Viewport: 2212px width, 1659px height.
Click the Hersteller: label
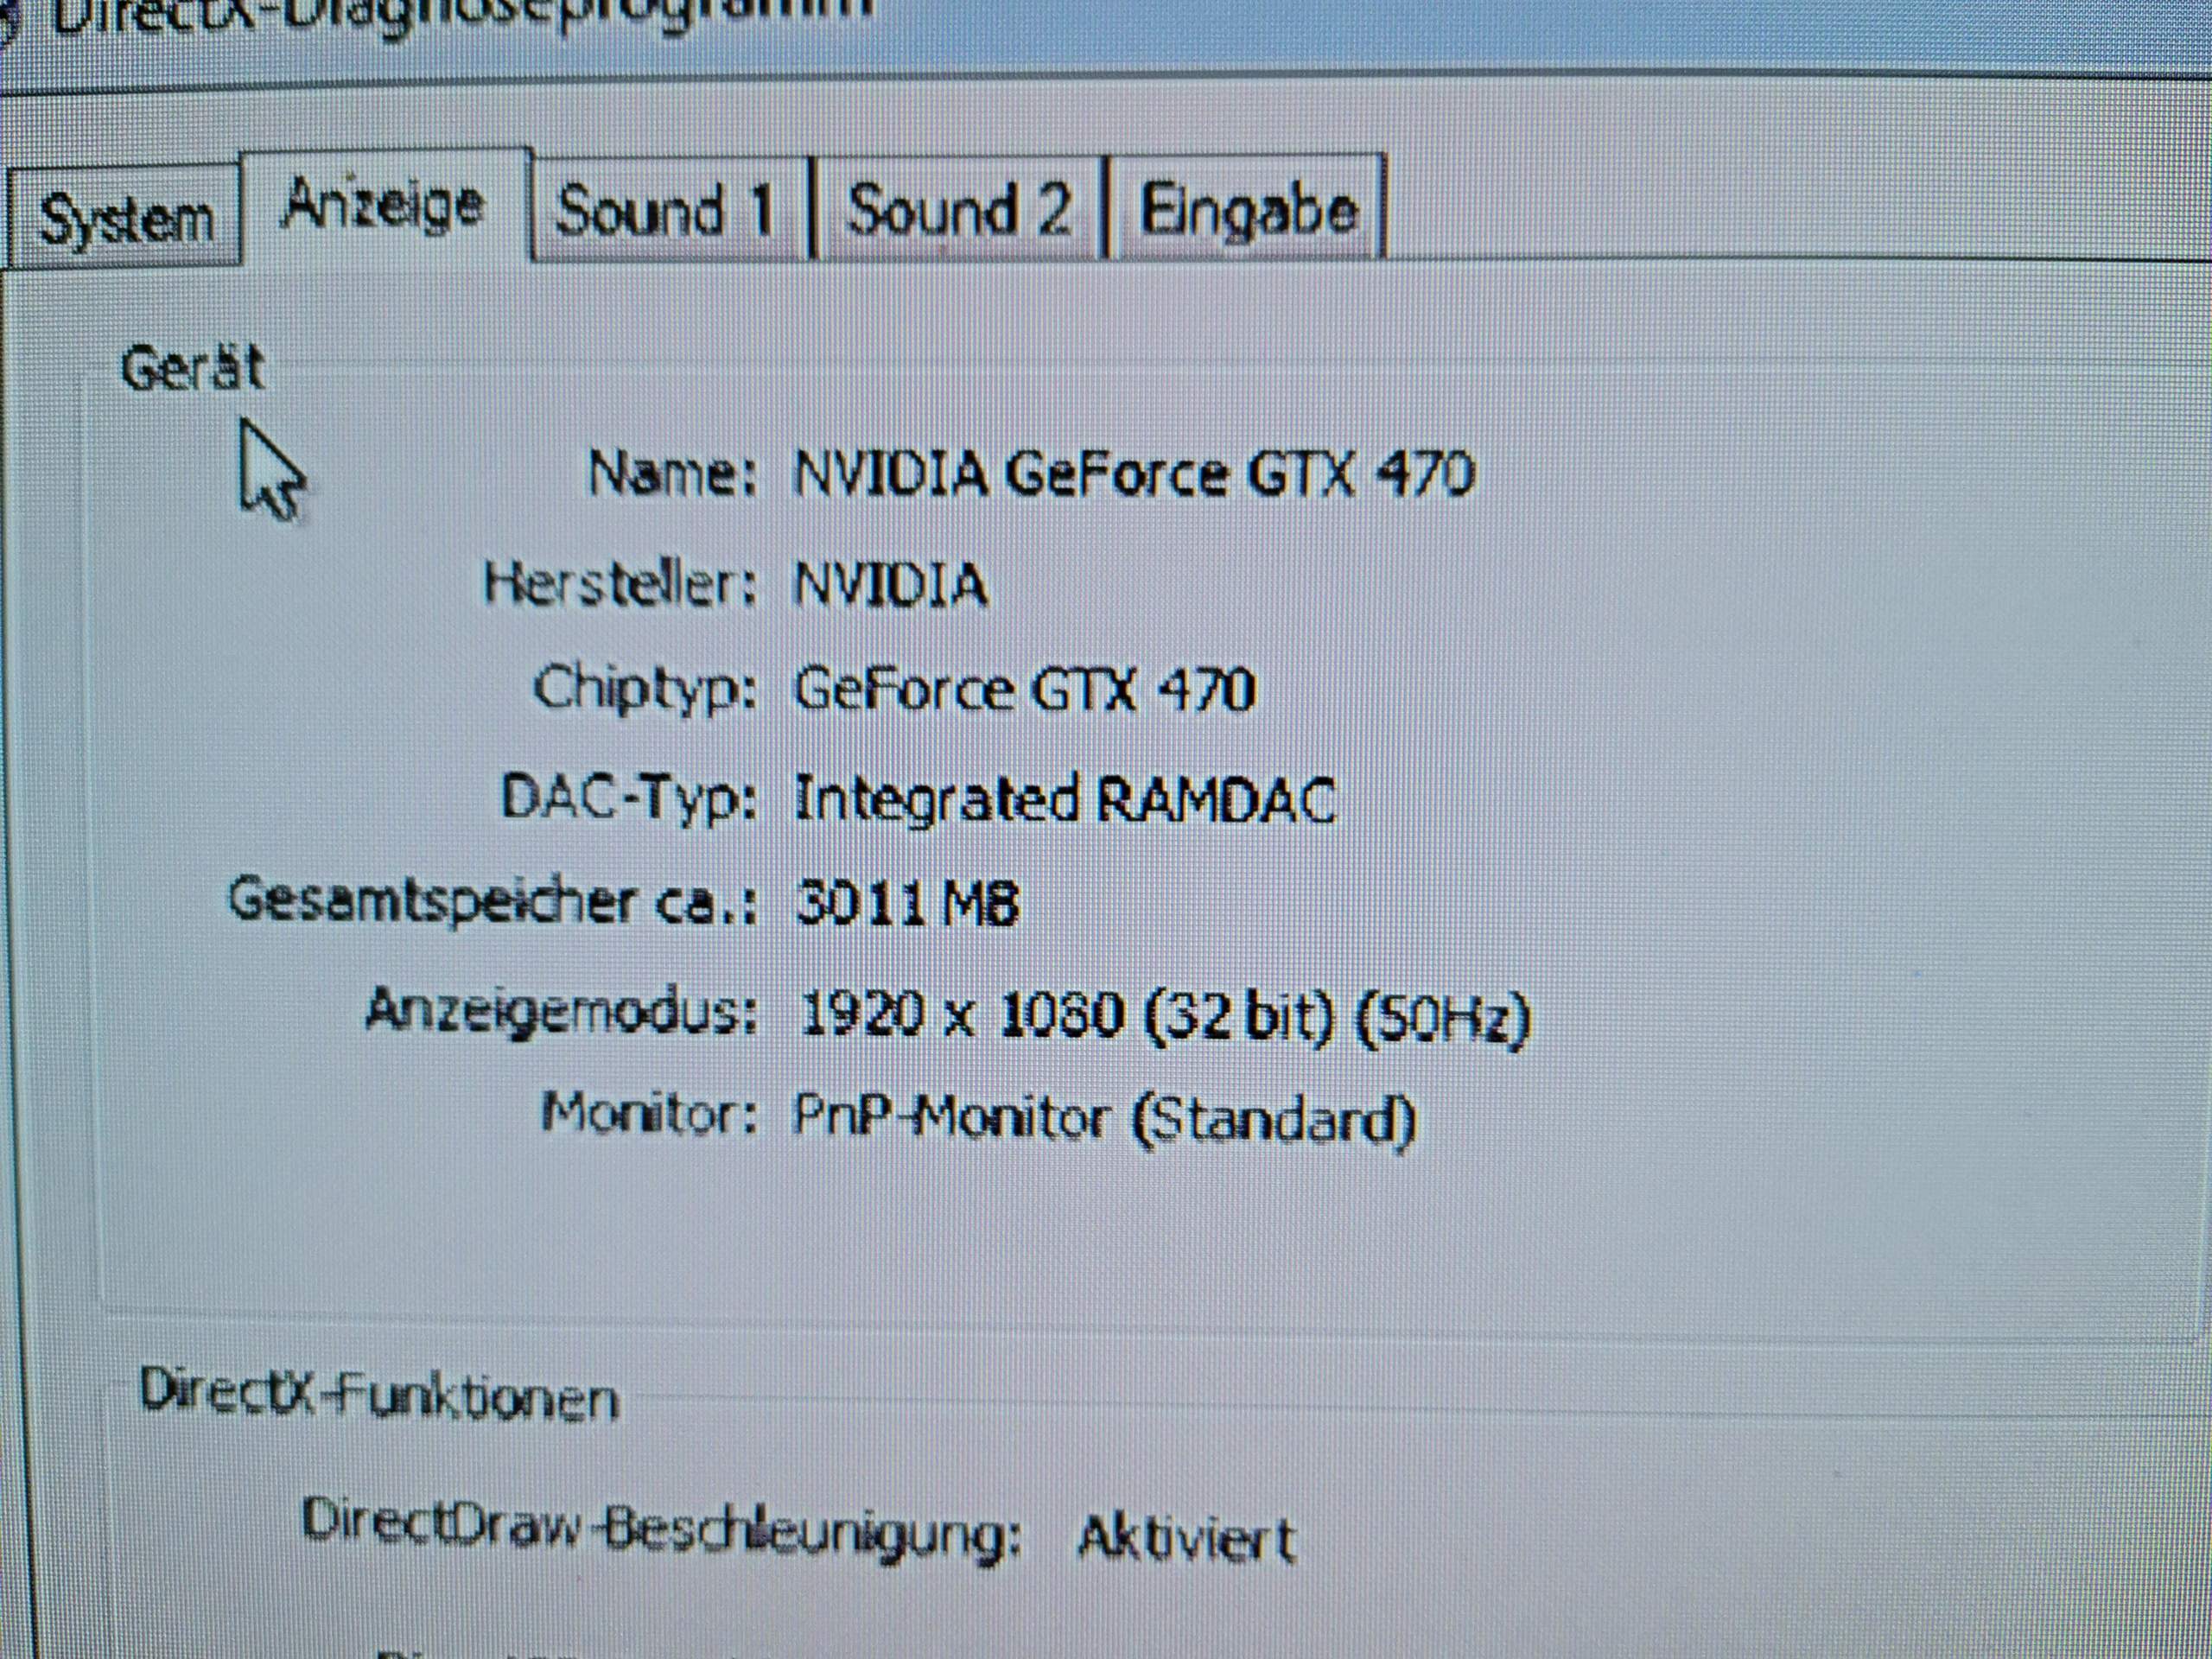click(620, 584)
